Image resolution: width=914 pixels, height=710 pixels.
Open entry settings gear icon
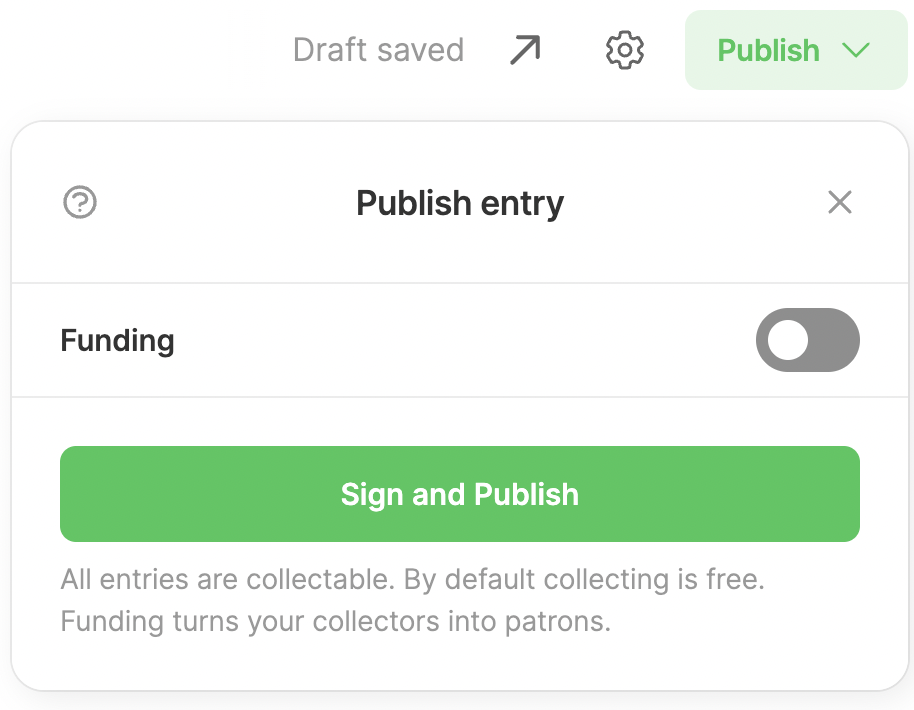(625, 50)
